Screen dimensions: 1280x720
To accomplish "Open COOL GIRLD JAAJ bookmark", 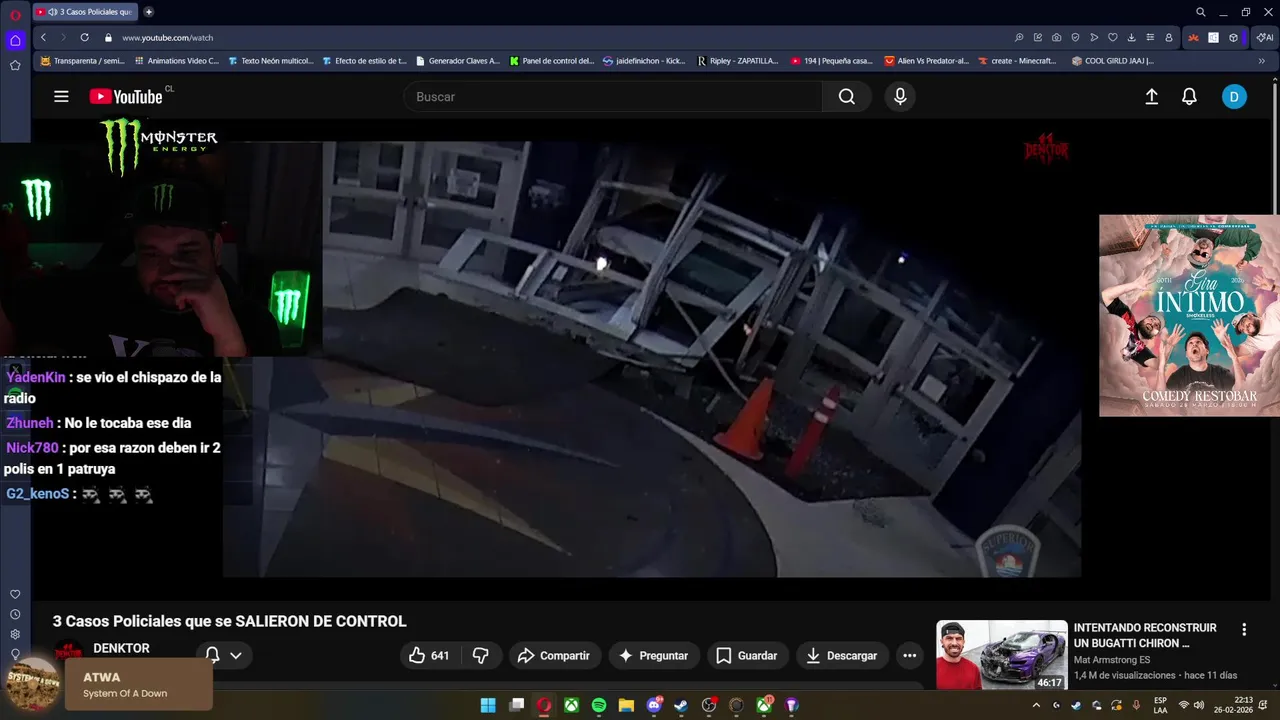I will [1112, 61].
